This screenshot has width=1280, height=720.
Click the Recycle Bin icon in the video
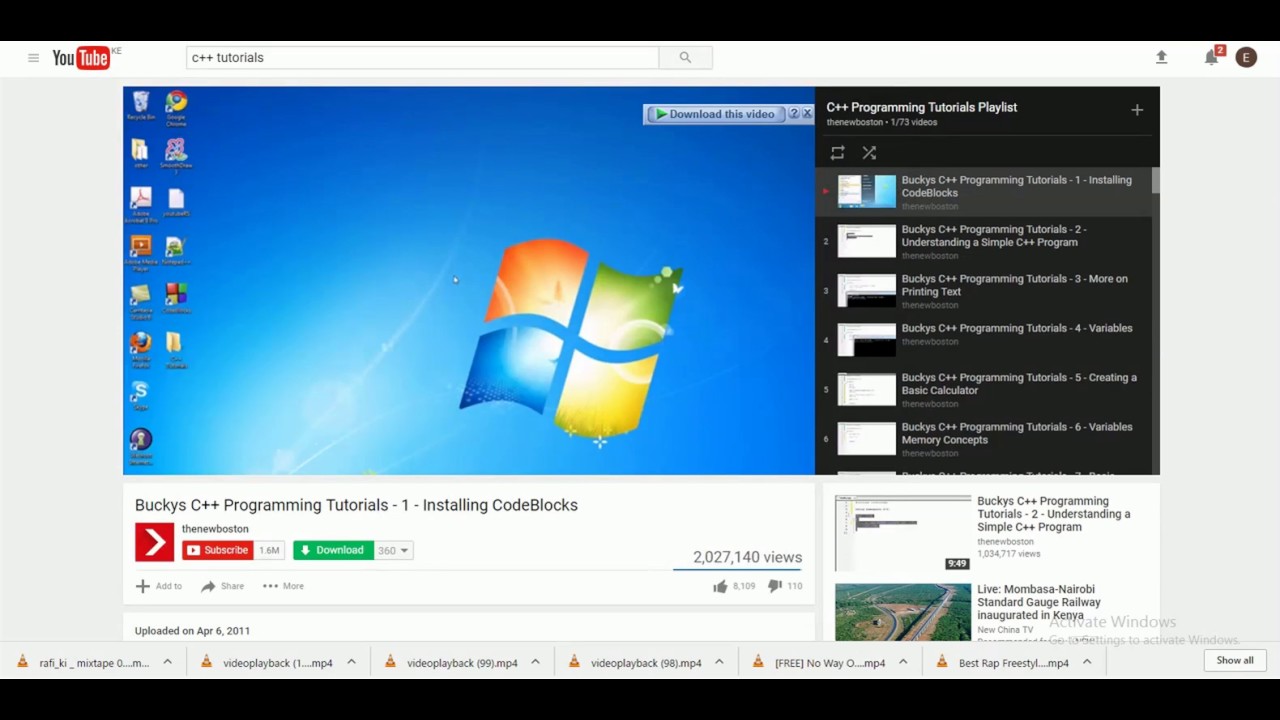(x=141, y=105)
